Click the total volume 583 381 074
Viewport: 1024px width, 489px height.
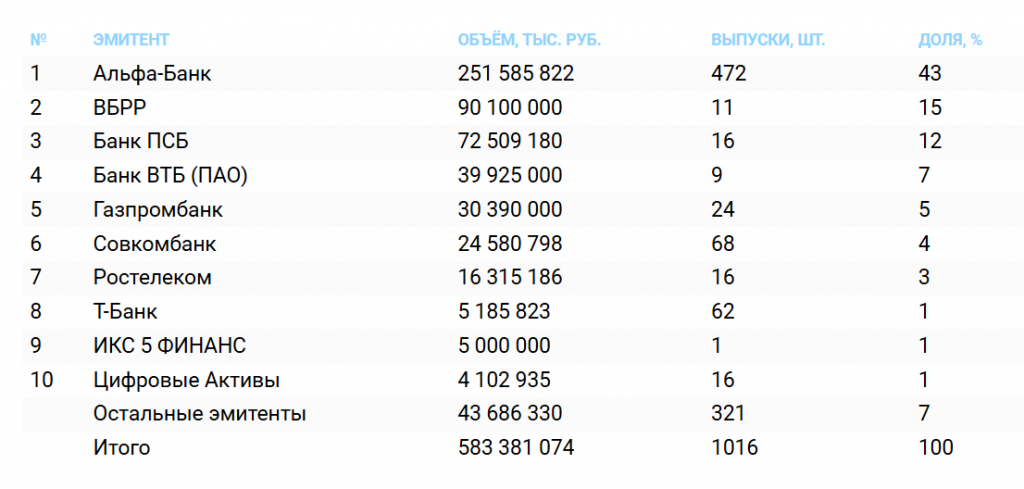tap(516, 448)
